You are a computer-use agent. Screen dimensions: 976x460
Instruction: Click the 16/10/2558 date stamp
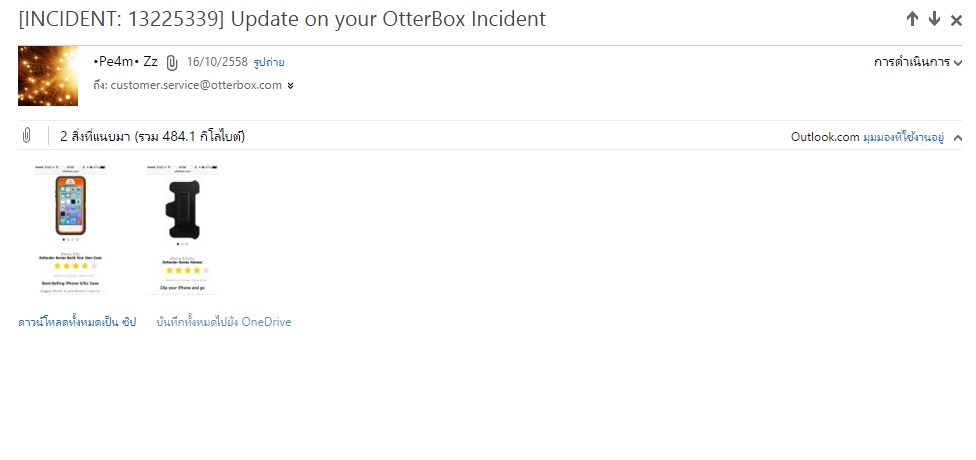[217, 62]
